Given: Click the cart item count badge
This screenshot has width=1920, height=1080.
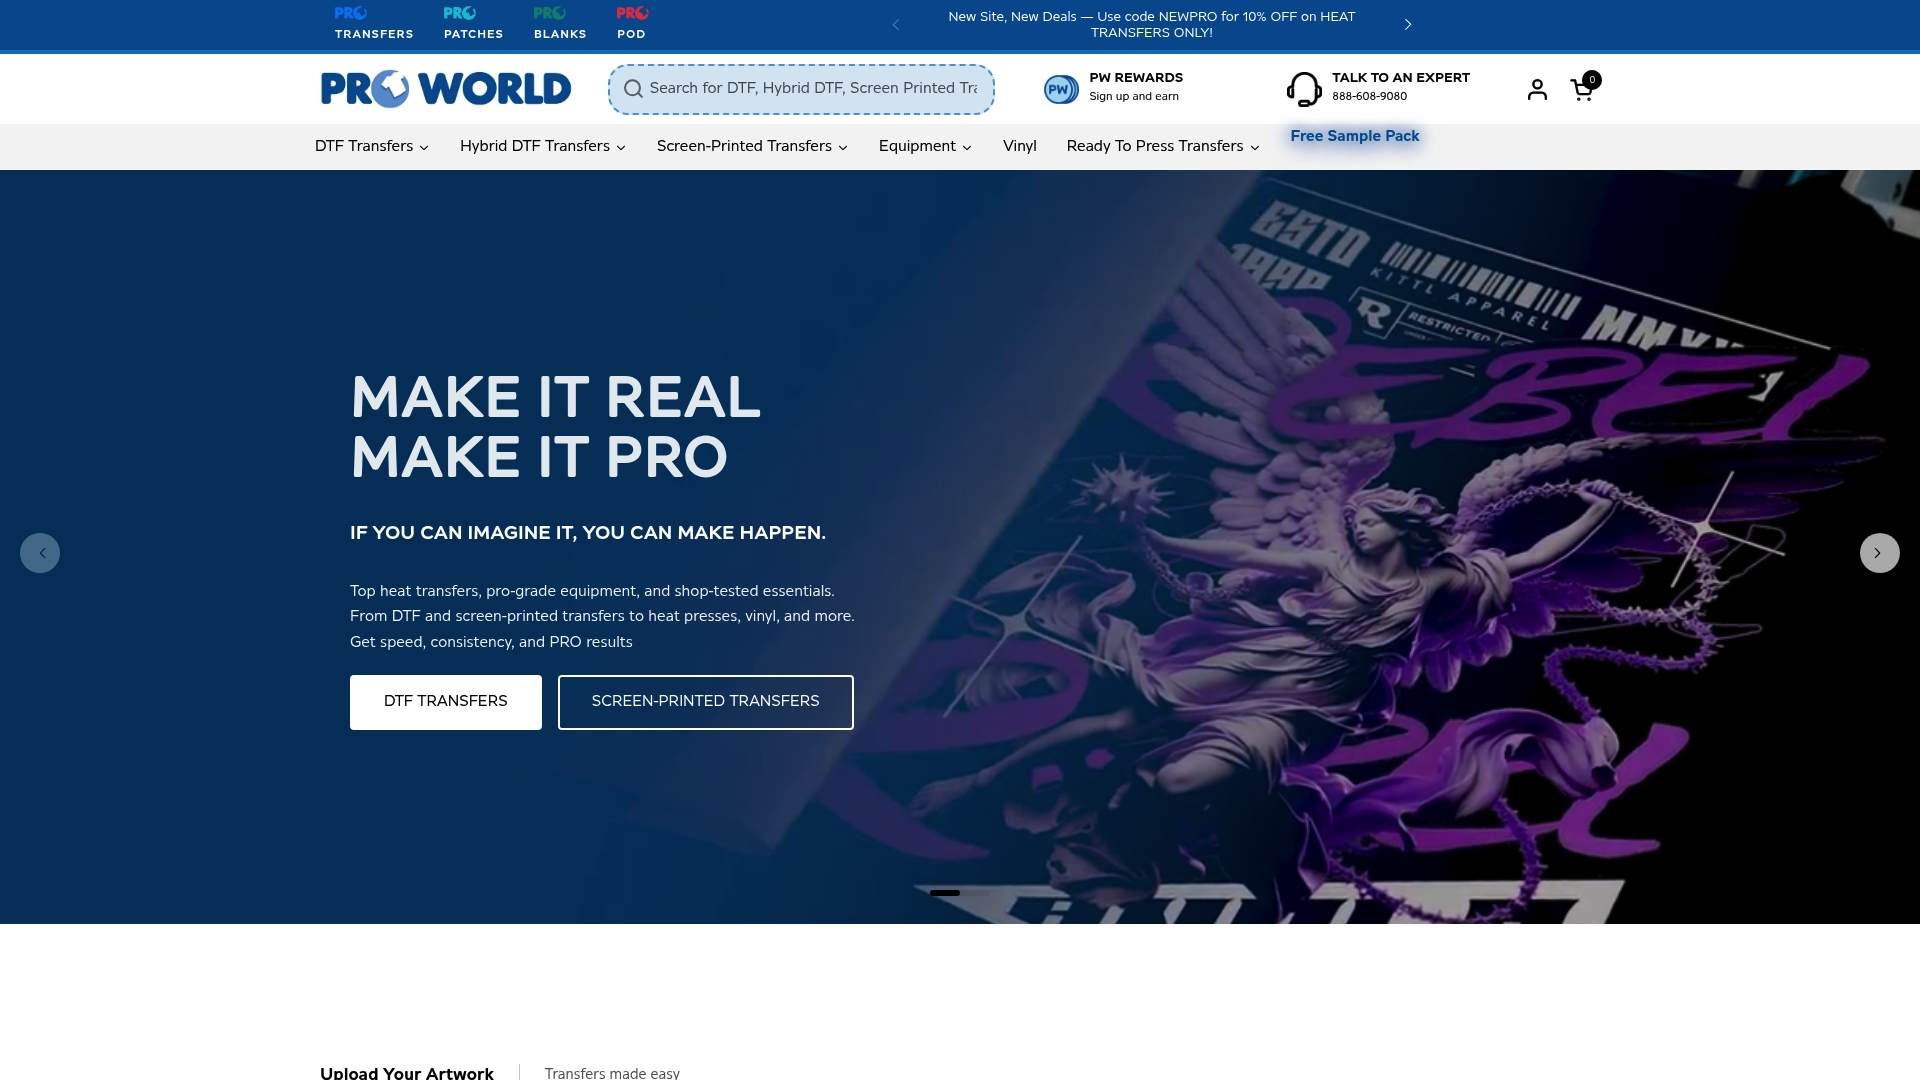Looking at the screenshot, I should pyautogui.click(x=1592, y=79).
